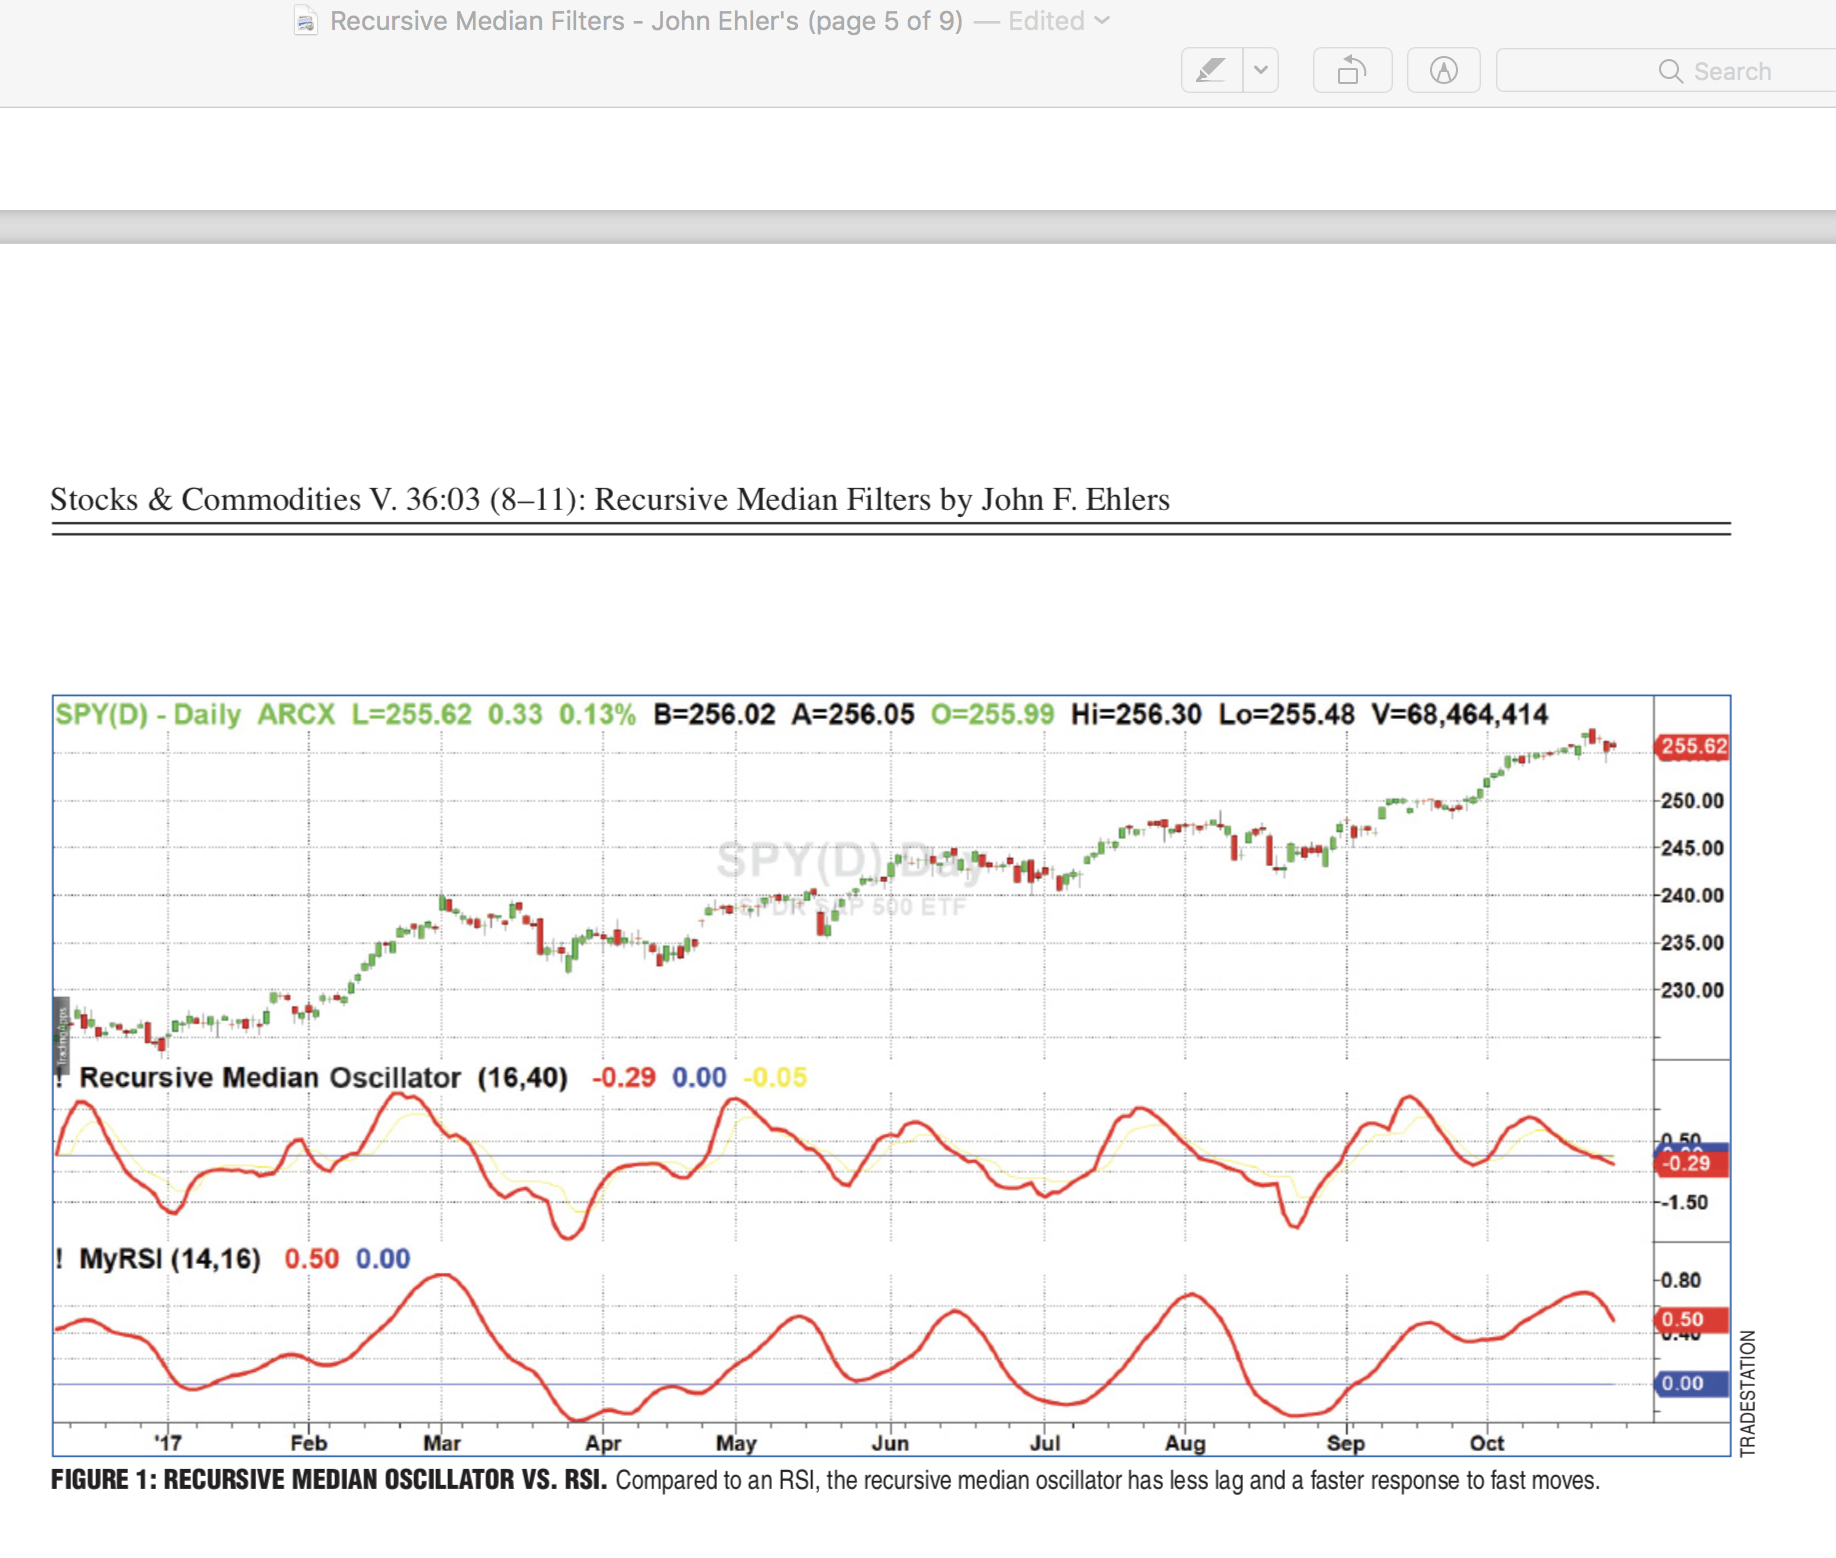
Task: Click the '-1.50' oscillator axis label
Action: click(x=1686, y=1202)
